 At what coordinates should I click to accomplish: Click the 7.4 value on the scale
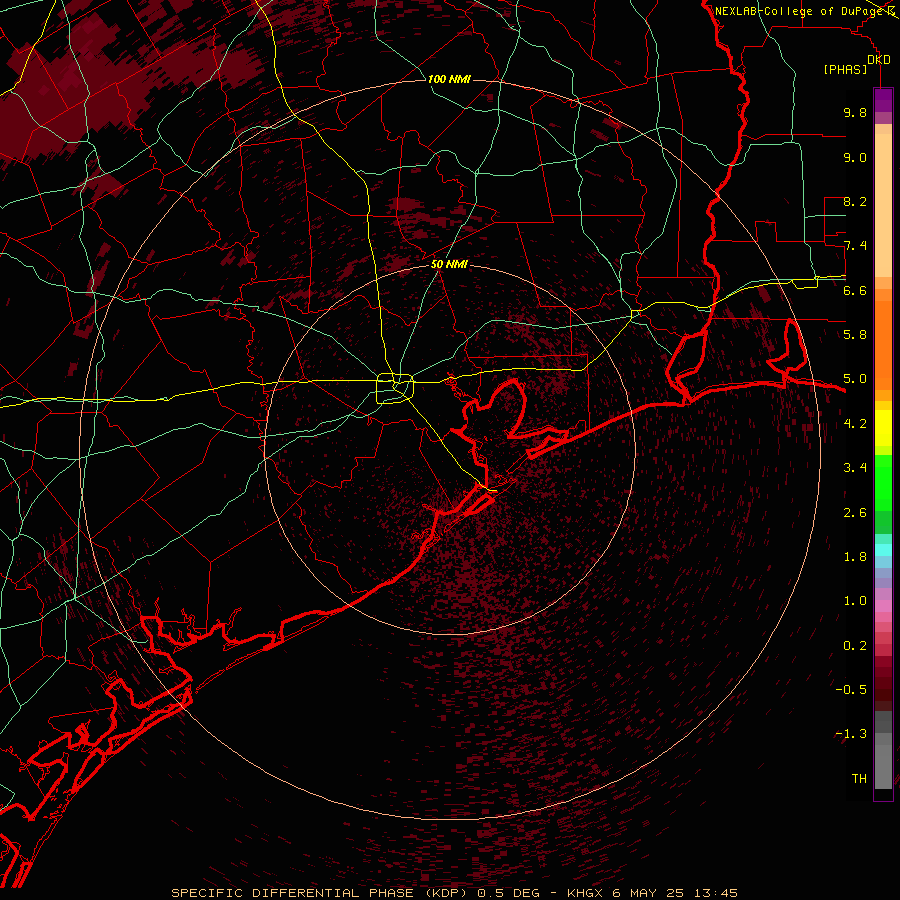(x=855, y=246)
